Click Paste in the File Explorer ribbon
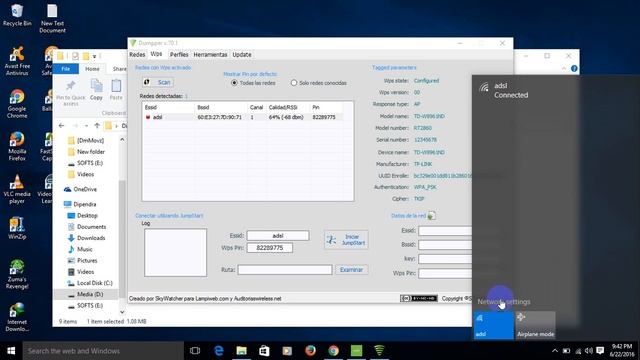 [116, 90]
